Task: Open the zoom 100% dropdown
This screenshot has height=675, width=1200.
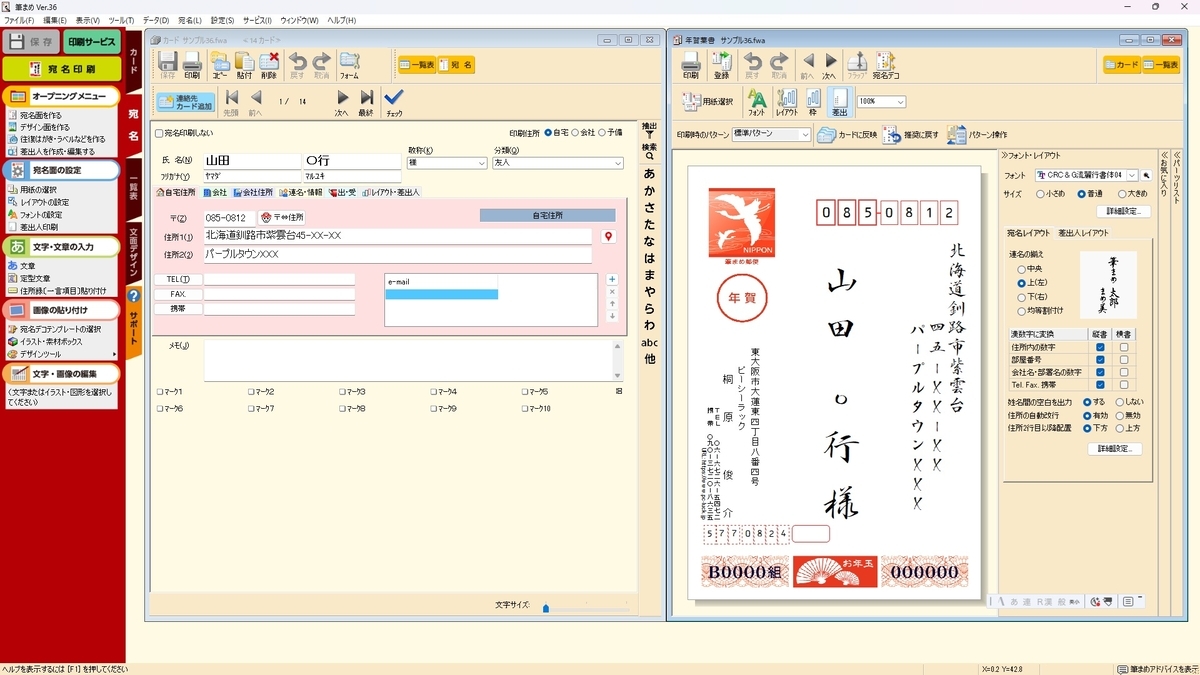Action: [x=881, y=101]
